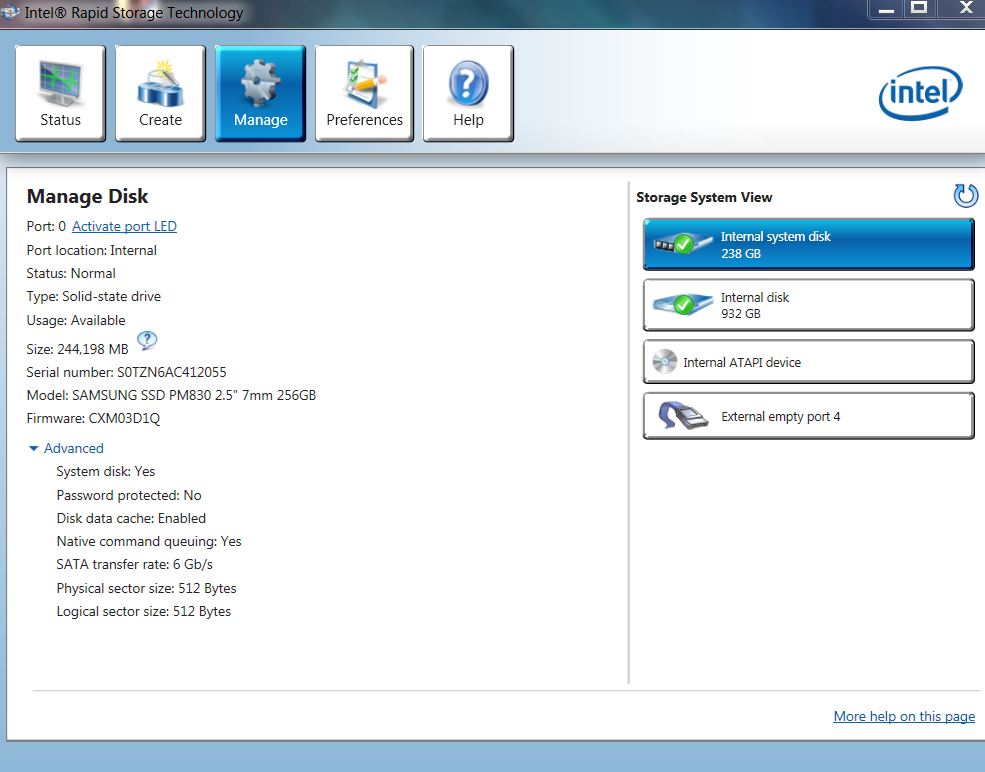The height and width of the screenshot is (772, 985).
Task: Click the Intel logo
Action: pyautogui.click(x=920, y=93)
